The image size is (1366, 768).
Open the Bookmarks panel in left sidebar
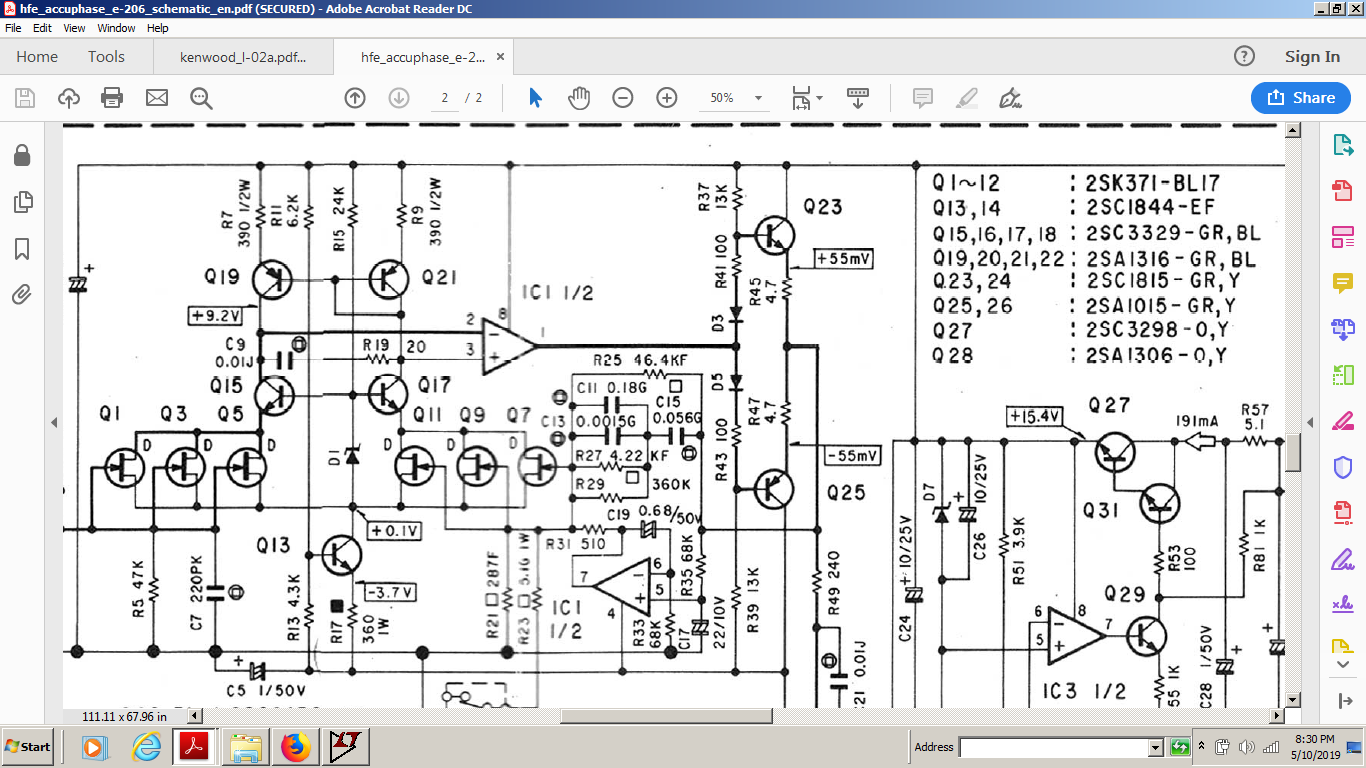pos(21,248)
